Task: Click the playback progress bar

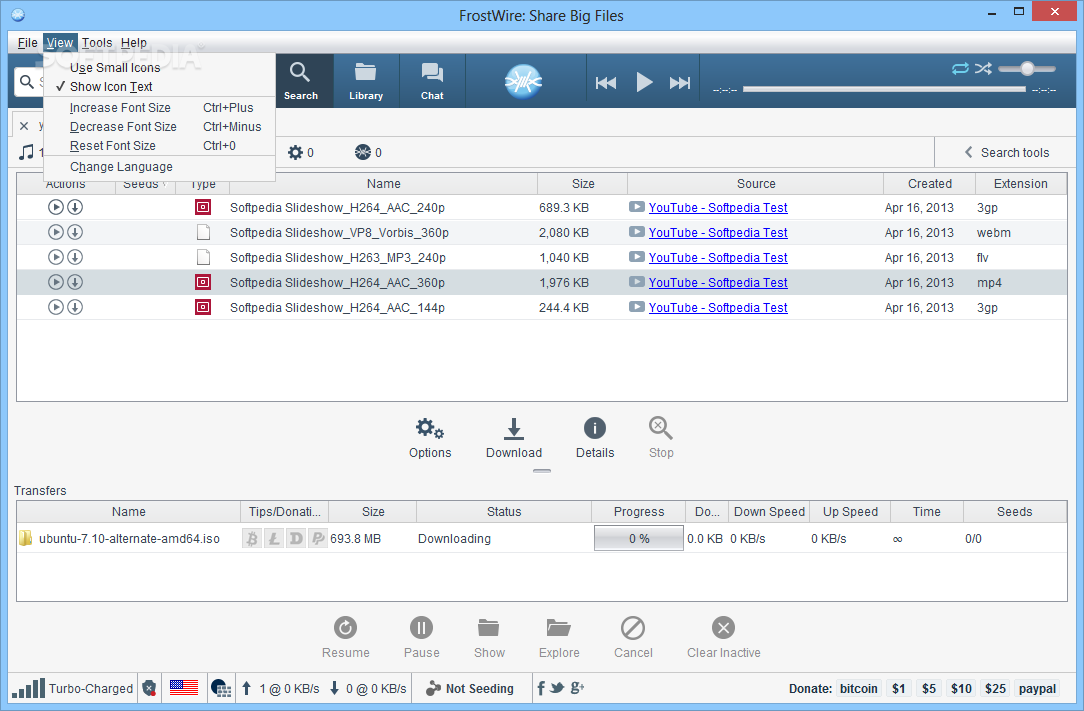Action: [884, 89]
